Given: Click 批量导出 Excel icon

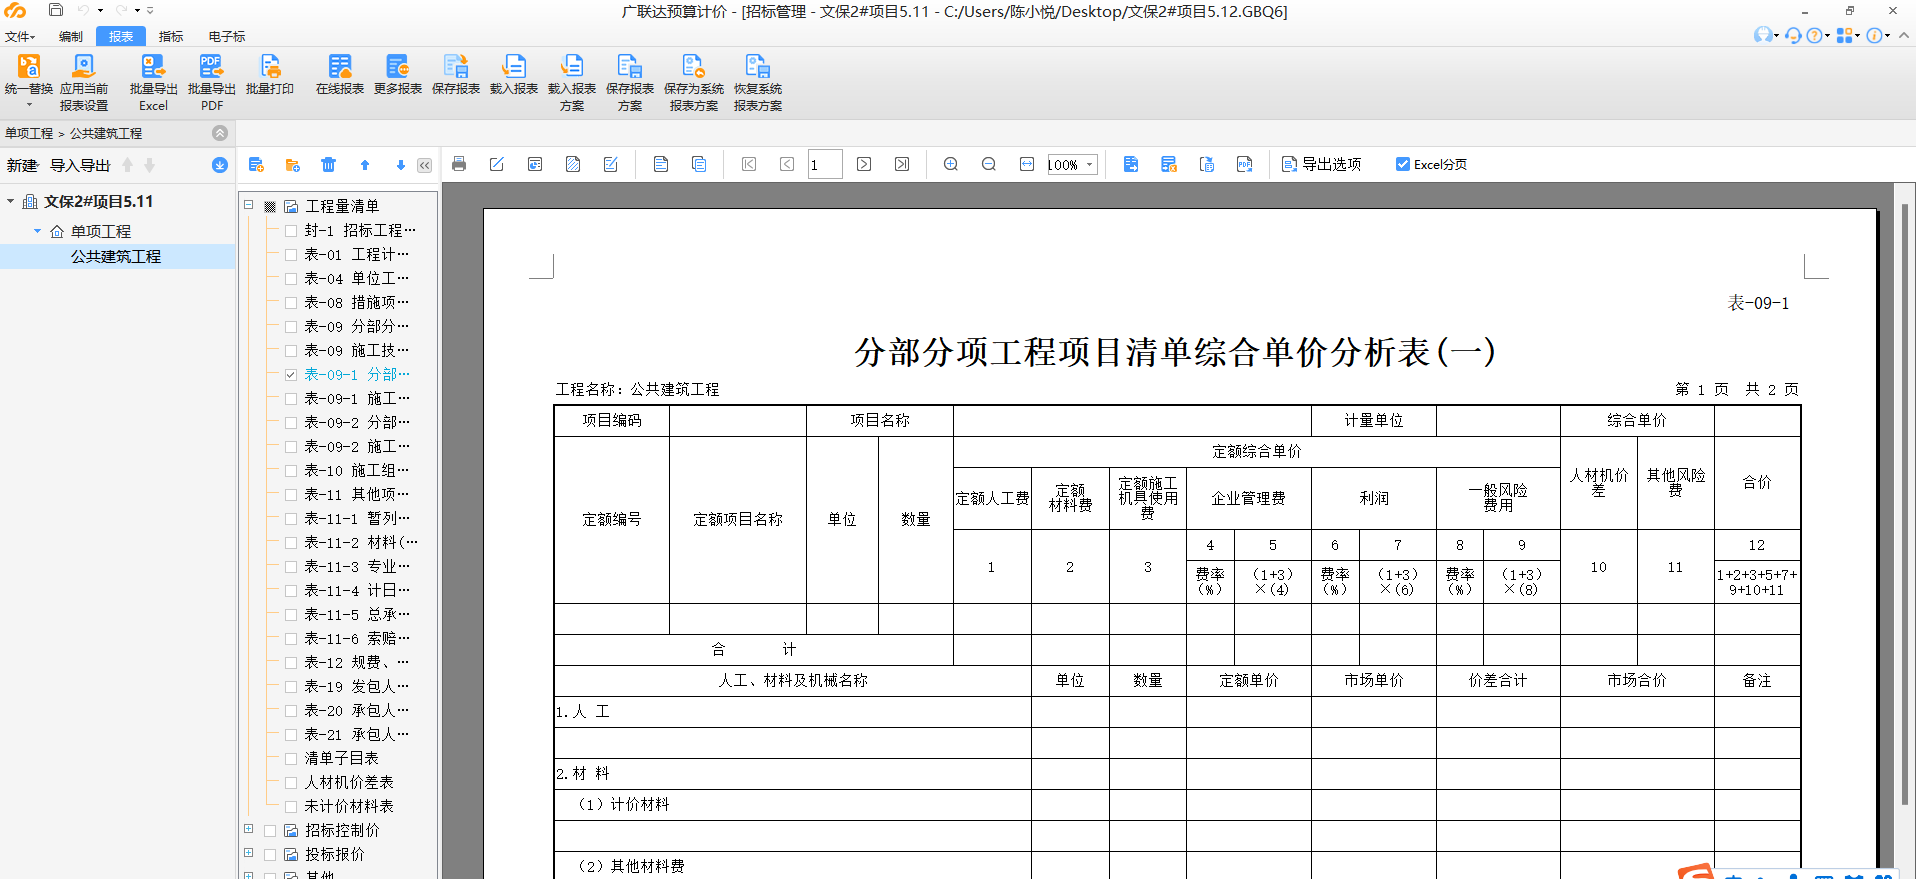Looking at the screenshot, I should [x=153, y=67].
